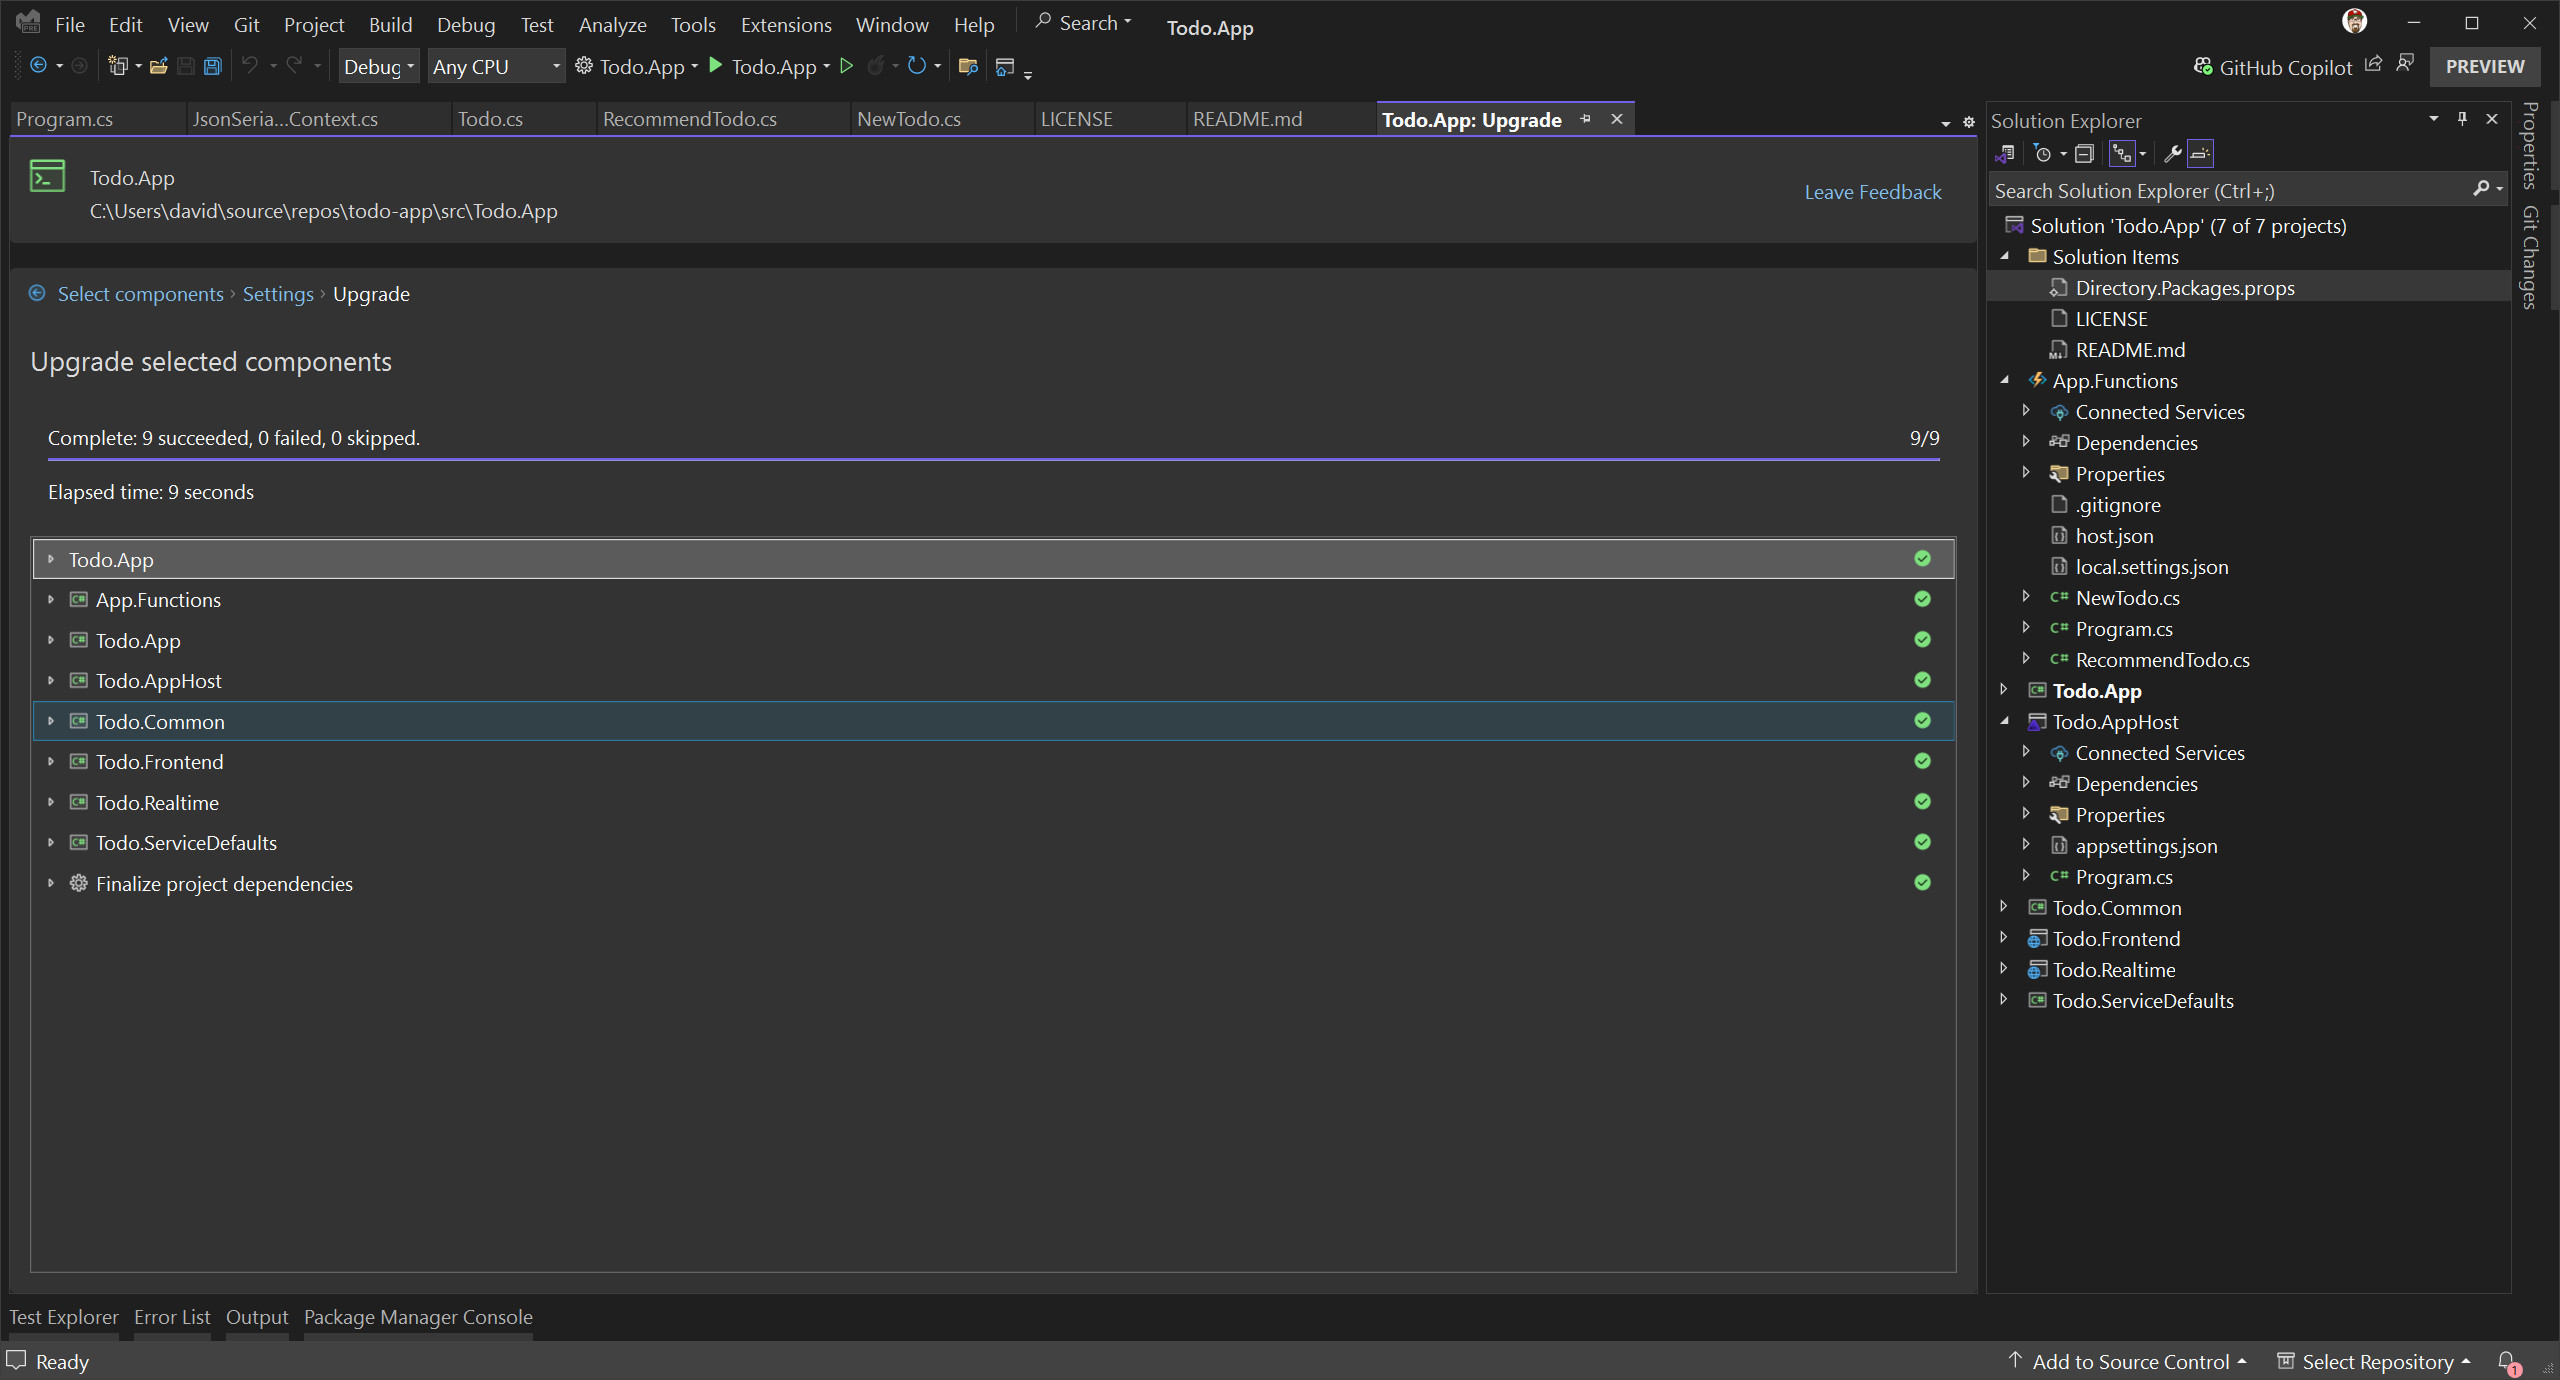Viewport: 2560px width, 1380px height.
Task: Navigate backward using the toolbar back arrow
Action: 38,66
